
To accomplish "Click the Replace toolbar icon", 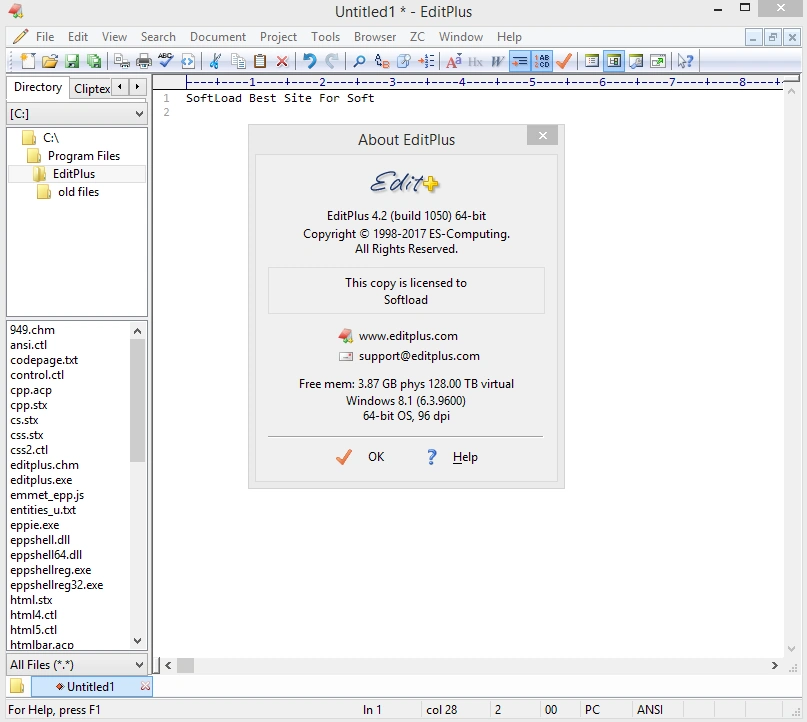I will click(381, 61).
